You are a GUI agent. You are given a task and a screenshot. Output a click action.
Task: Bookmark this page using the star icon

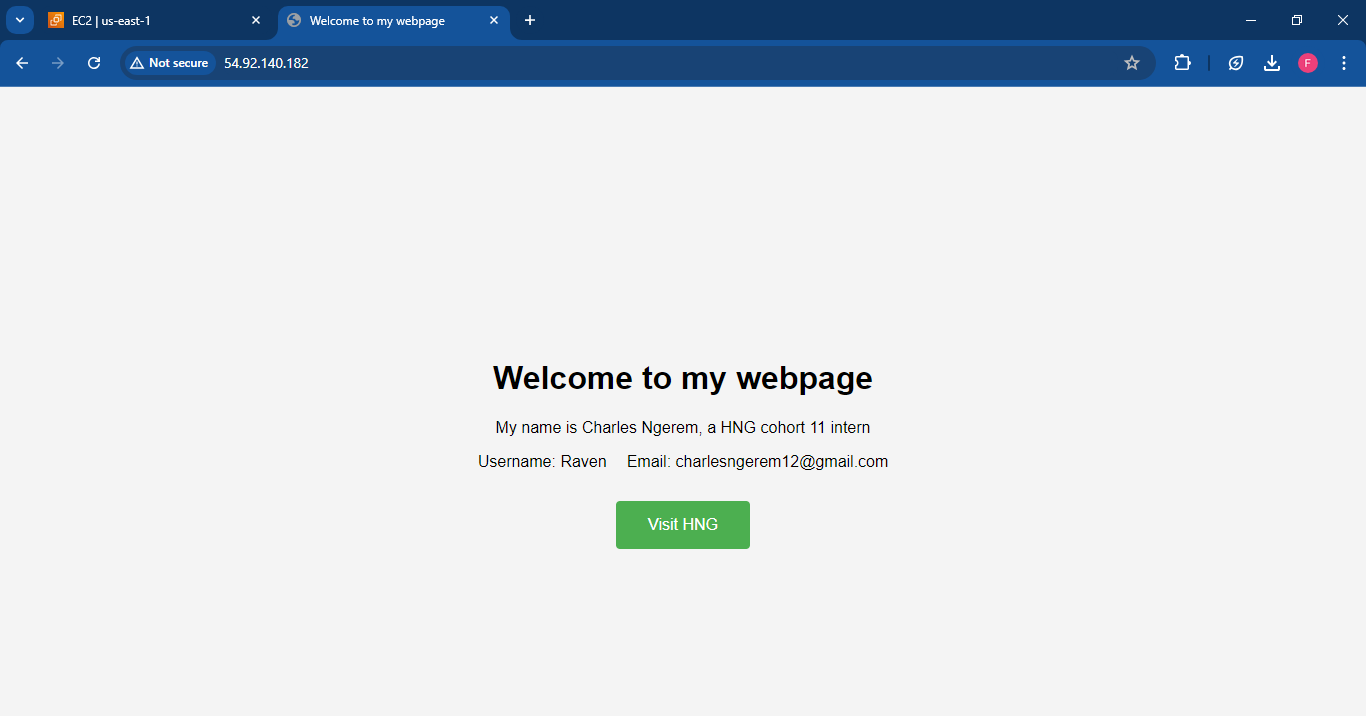point(1131,62)
